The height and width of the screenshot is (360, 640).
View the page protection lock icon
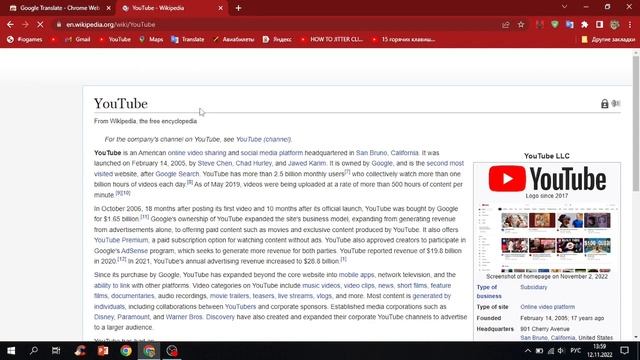coord(604,104)
